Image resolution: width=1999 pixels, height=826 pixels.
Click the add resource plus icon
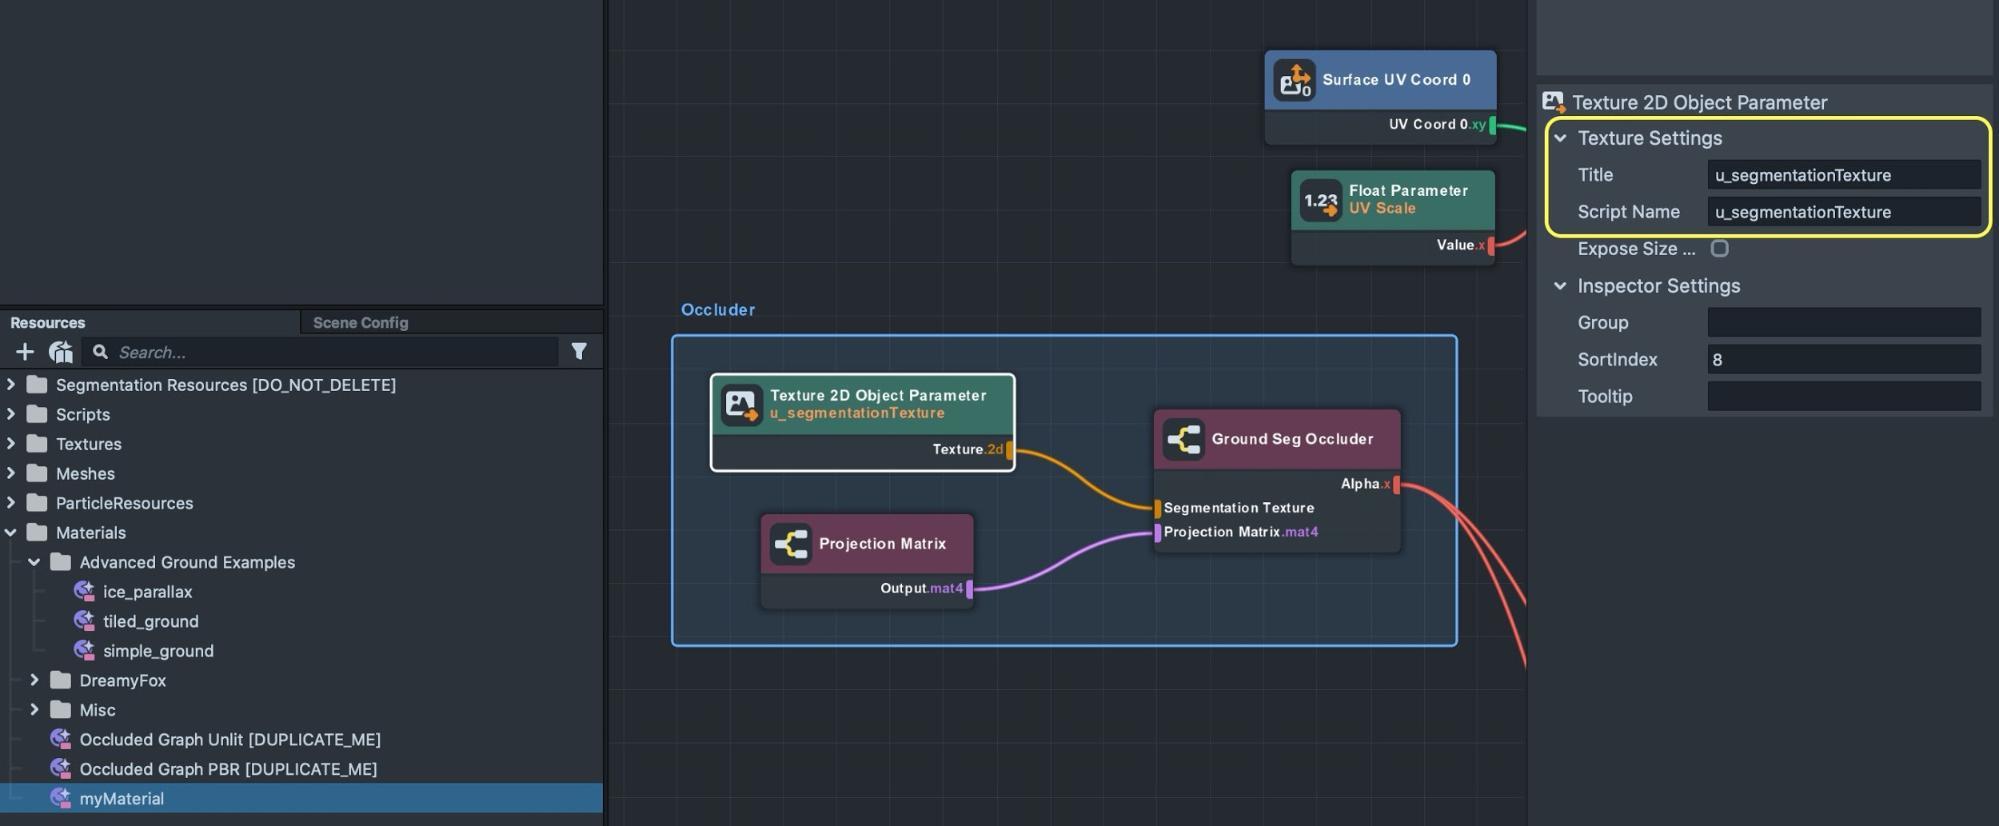click(25, 352)
